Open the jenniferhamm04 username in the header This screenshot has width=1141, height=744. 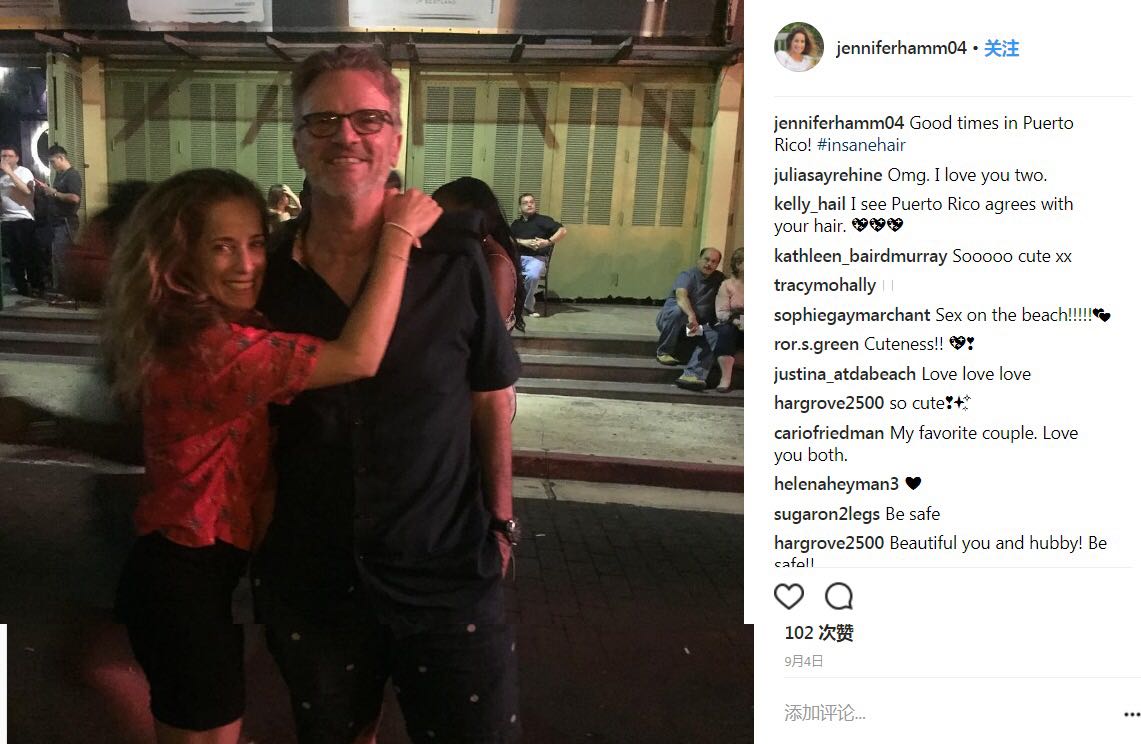coord(901,48)
